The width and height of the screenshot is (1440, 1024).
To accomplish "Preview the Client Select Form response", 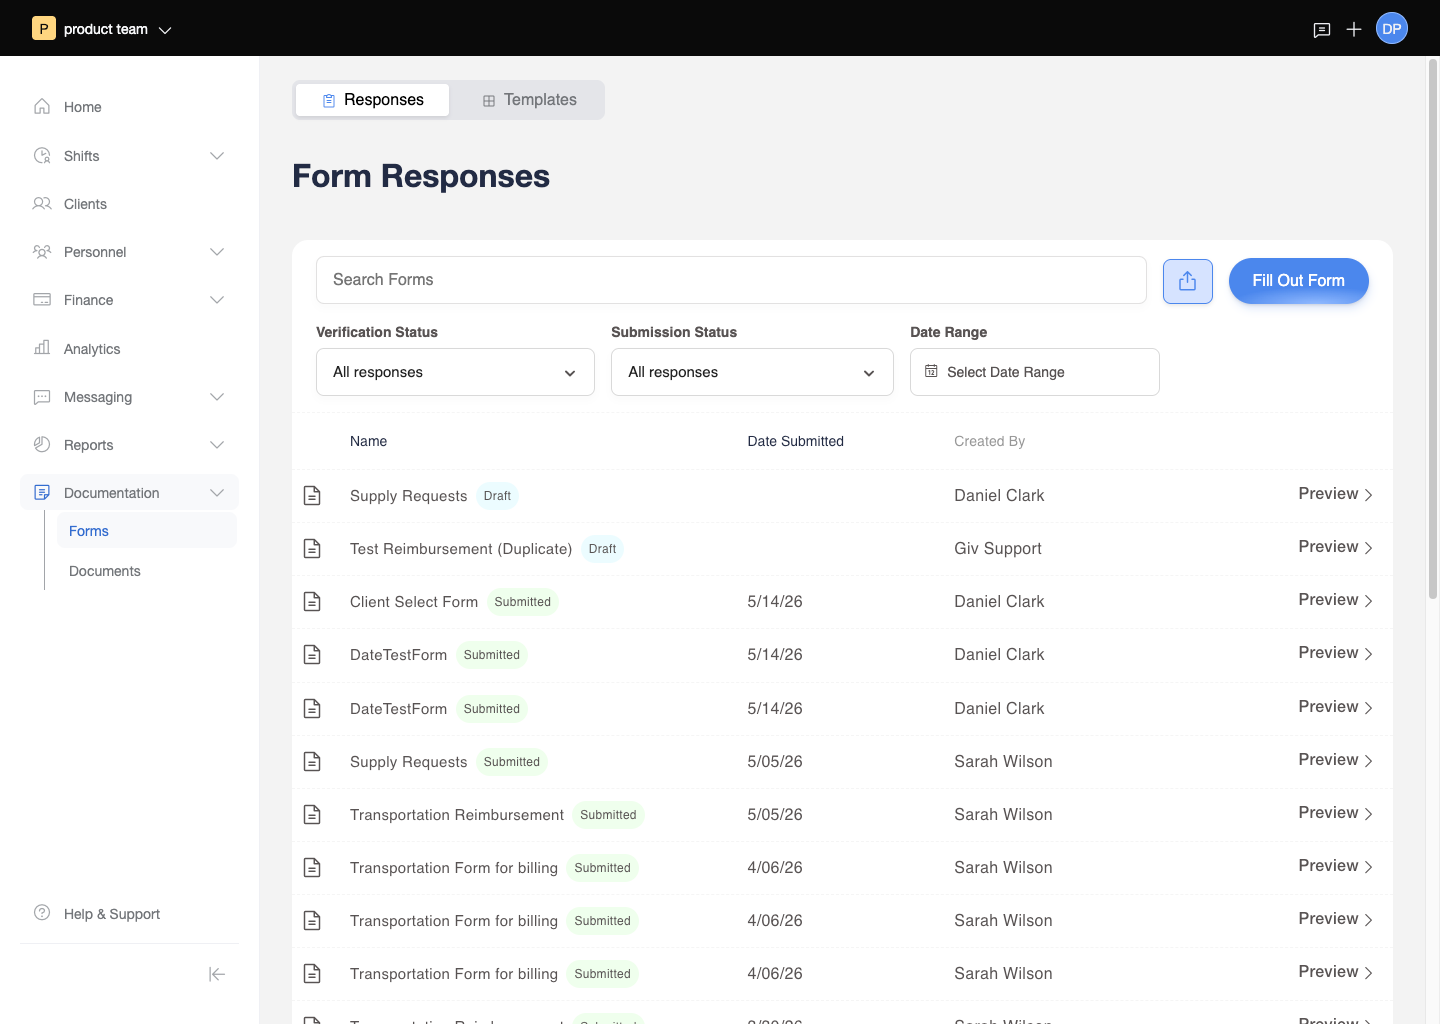I will pyautogui.click(x=1335, y=600).
